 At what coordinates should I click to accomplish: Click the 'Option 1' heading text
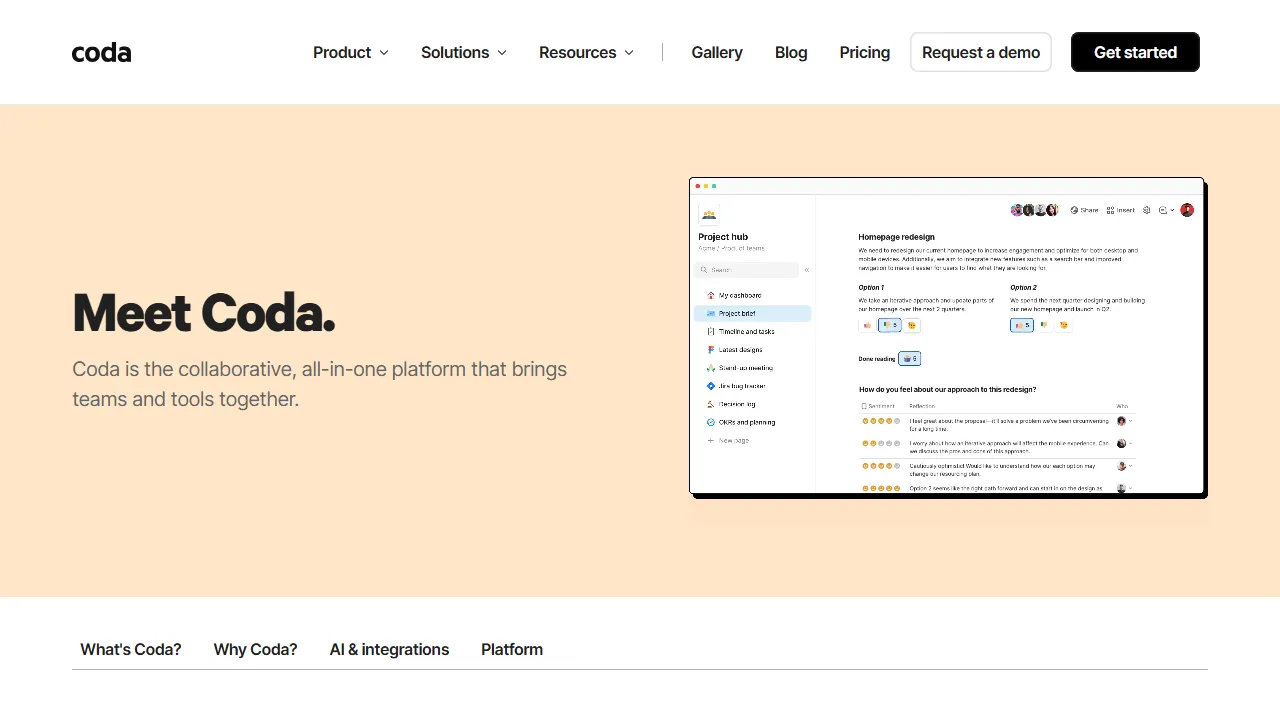[x=871, y=287]
